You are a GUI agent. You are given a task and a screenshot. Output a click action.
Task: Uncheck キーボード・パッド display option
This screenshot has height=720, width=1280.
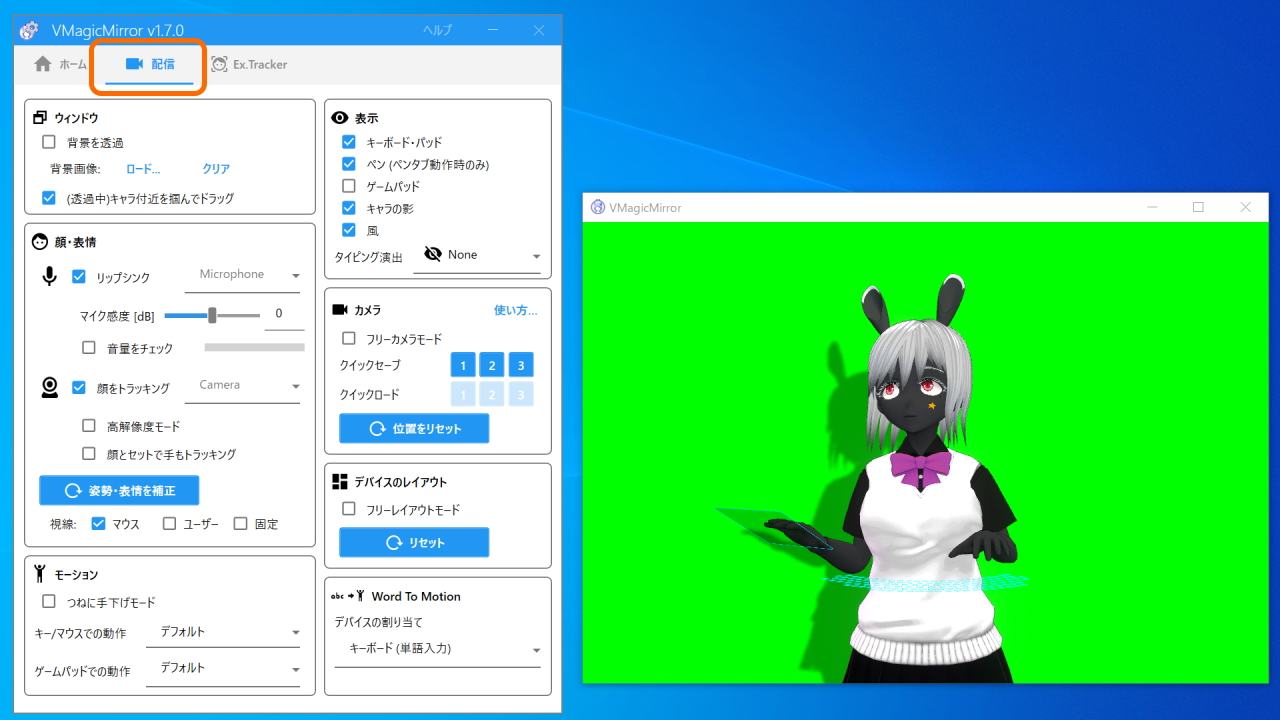pyautogui.click(x=349, y=142)
